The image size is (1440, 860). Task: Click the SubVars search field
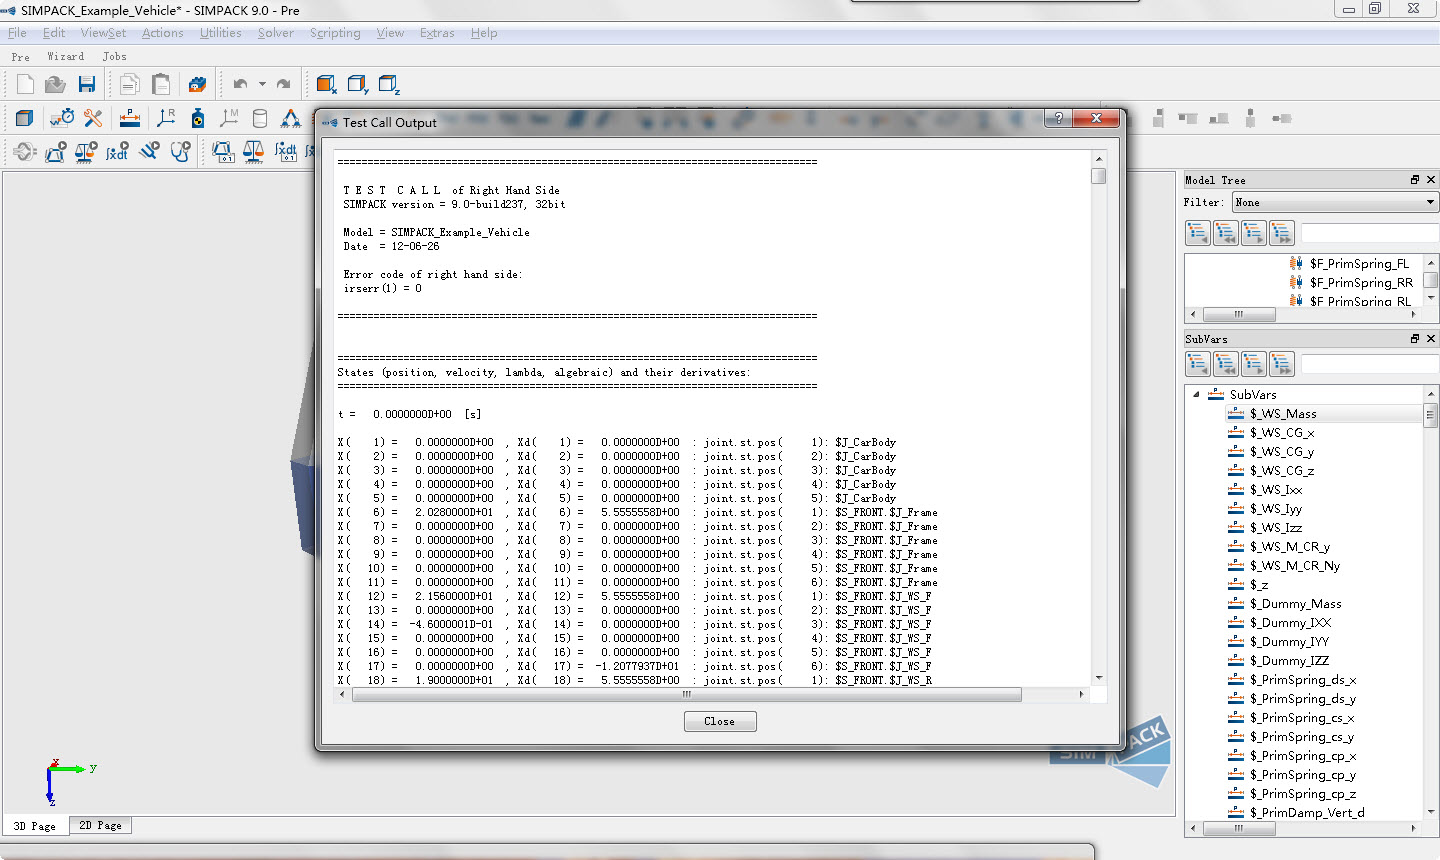coord(1369,364)
